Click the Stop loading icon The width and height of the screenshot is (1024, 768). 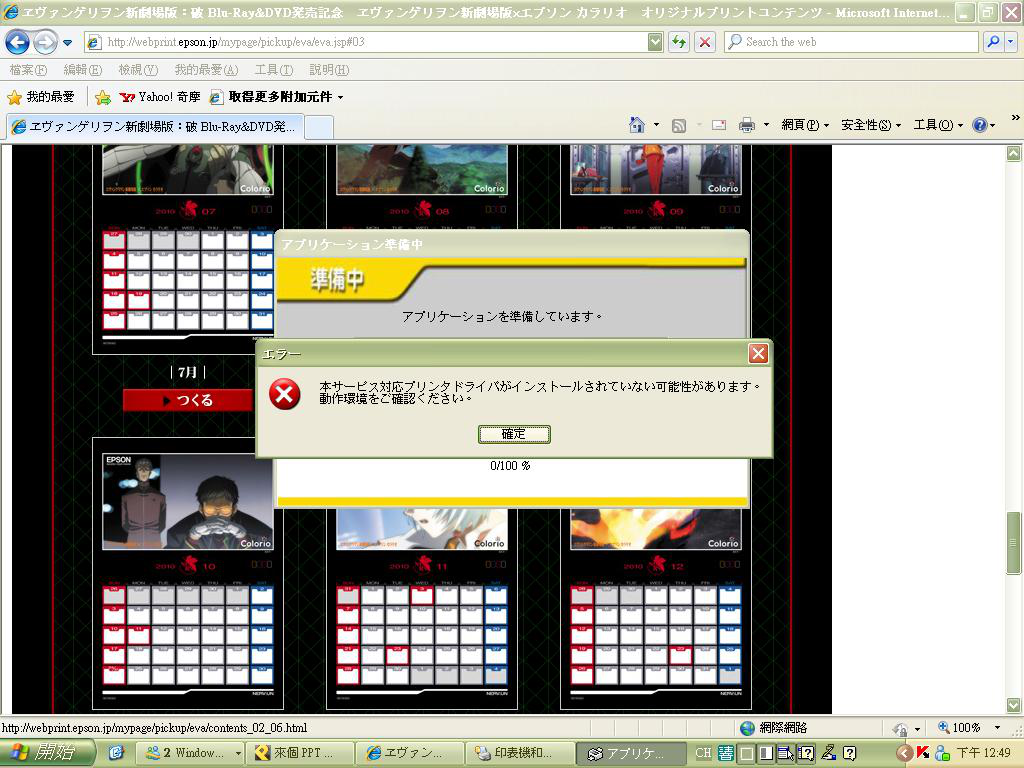click(705, 42)
